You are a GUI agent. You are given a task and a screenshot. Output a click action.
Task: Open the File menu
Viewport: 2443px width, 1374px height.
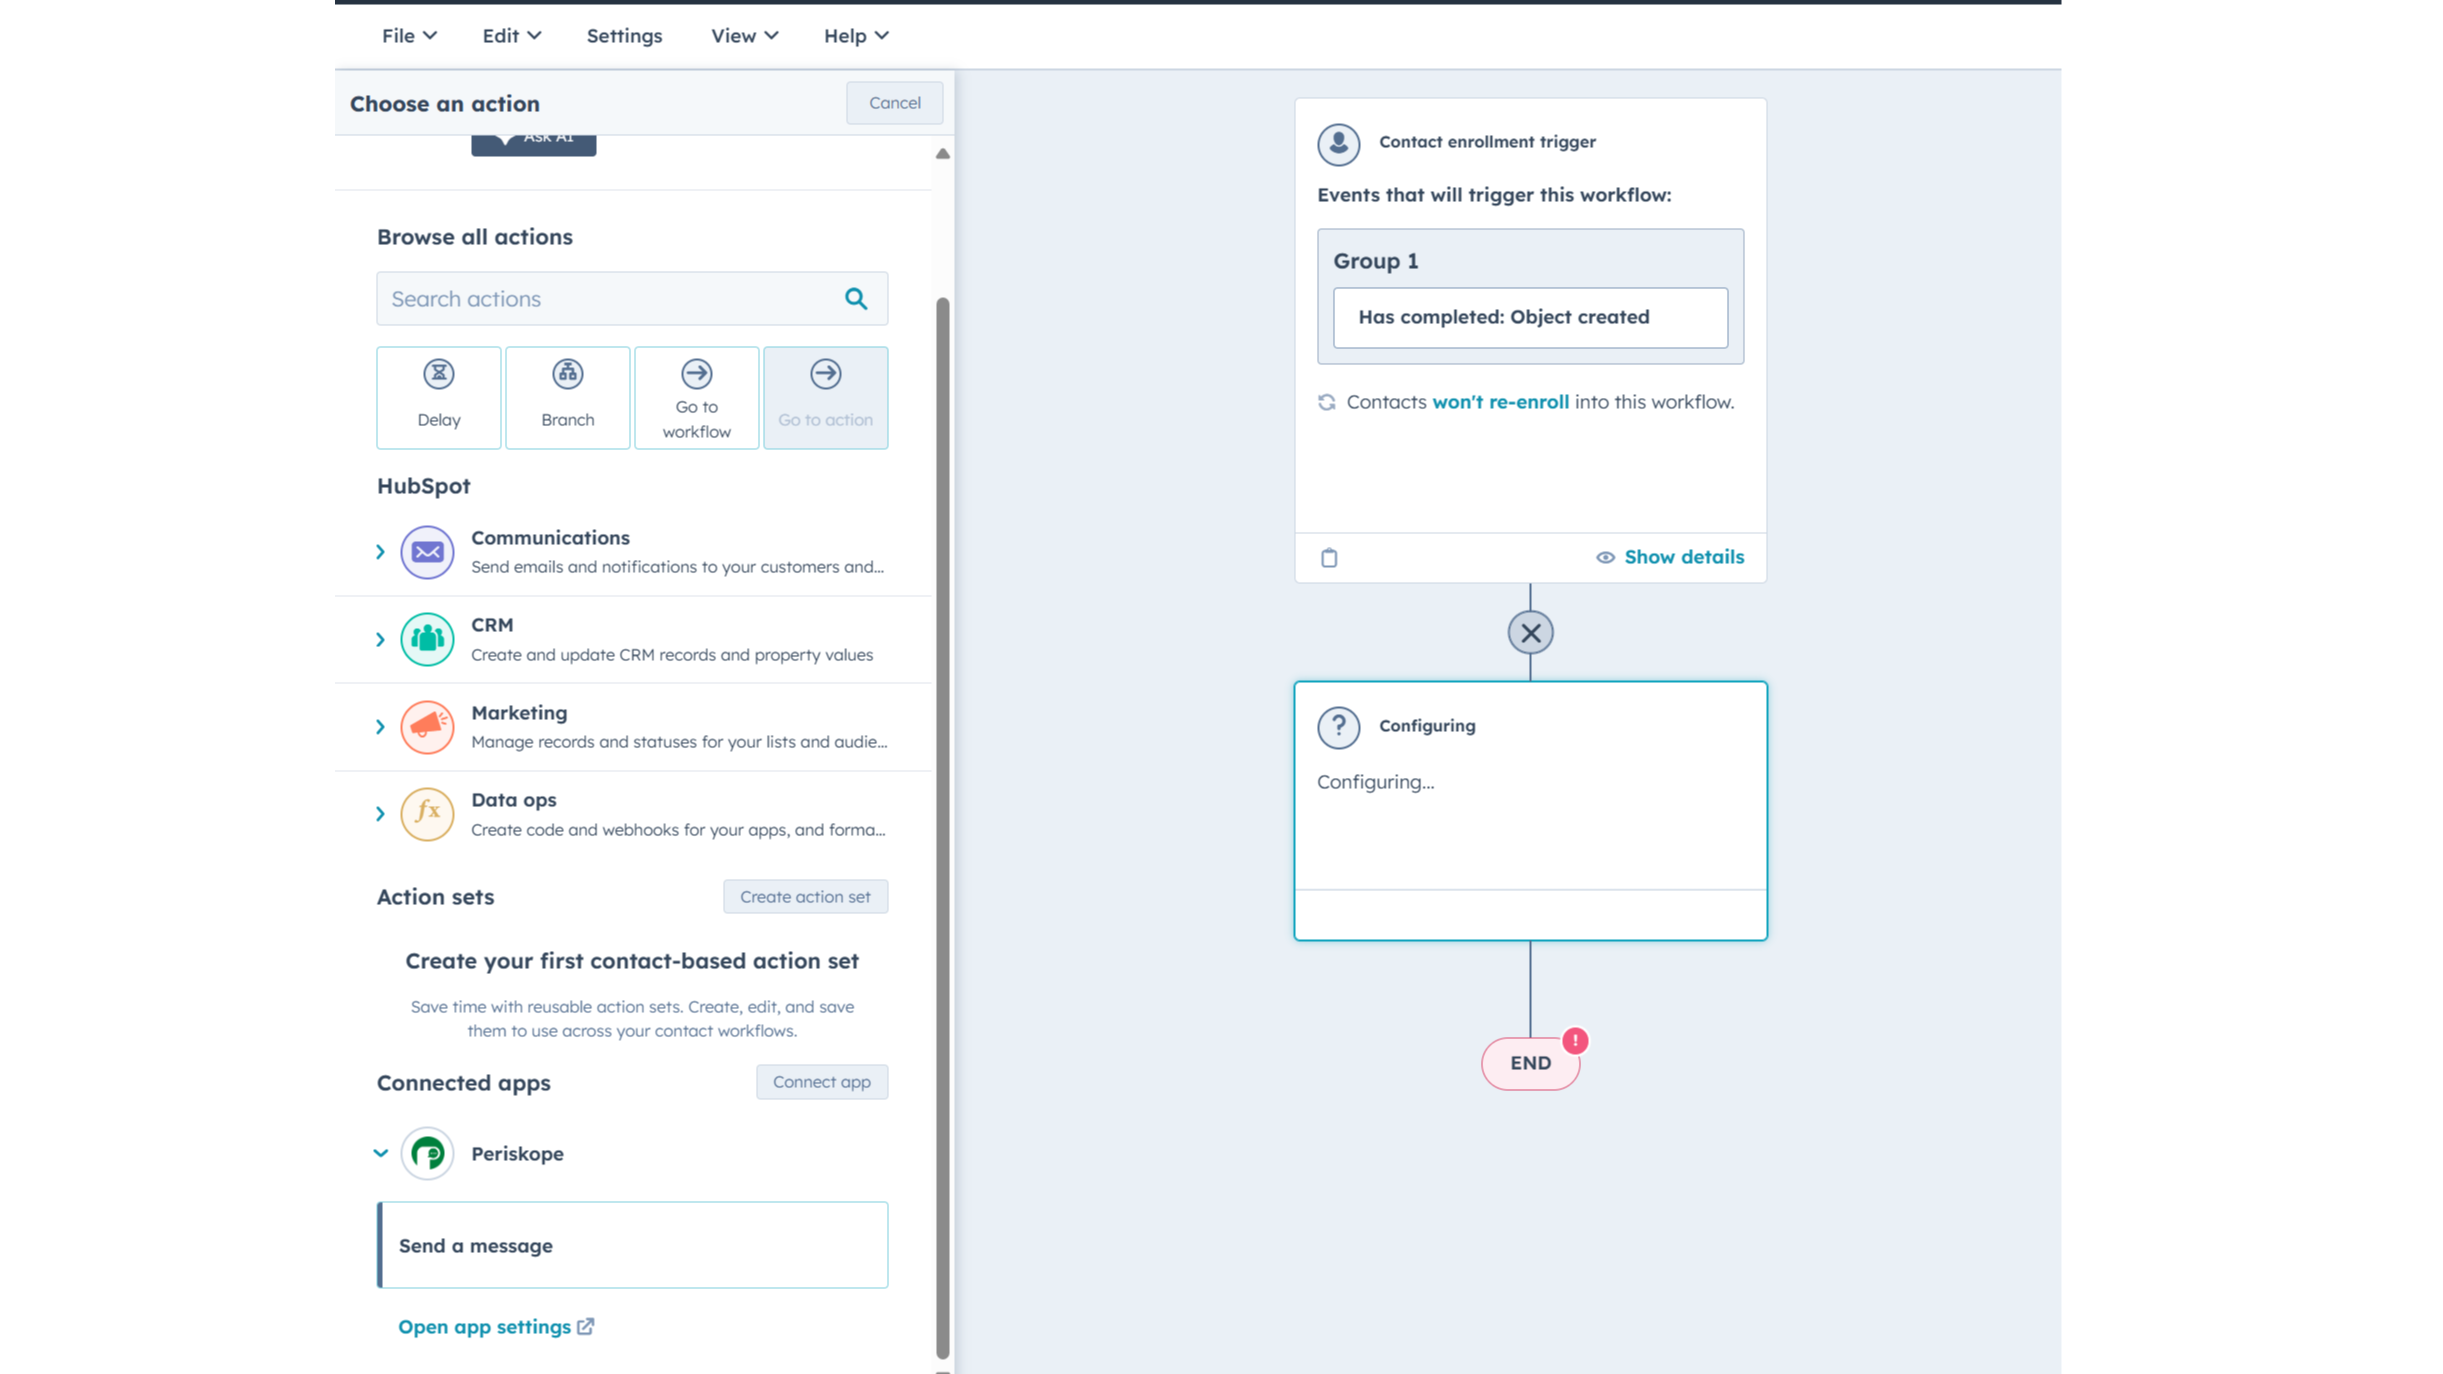point(408,36)
